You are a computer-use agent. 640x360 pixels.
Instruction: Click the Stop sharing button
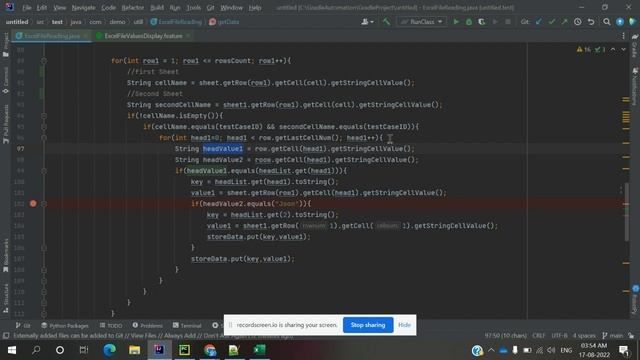tap(368, 325)
